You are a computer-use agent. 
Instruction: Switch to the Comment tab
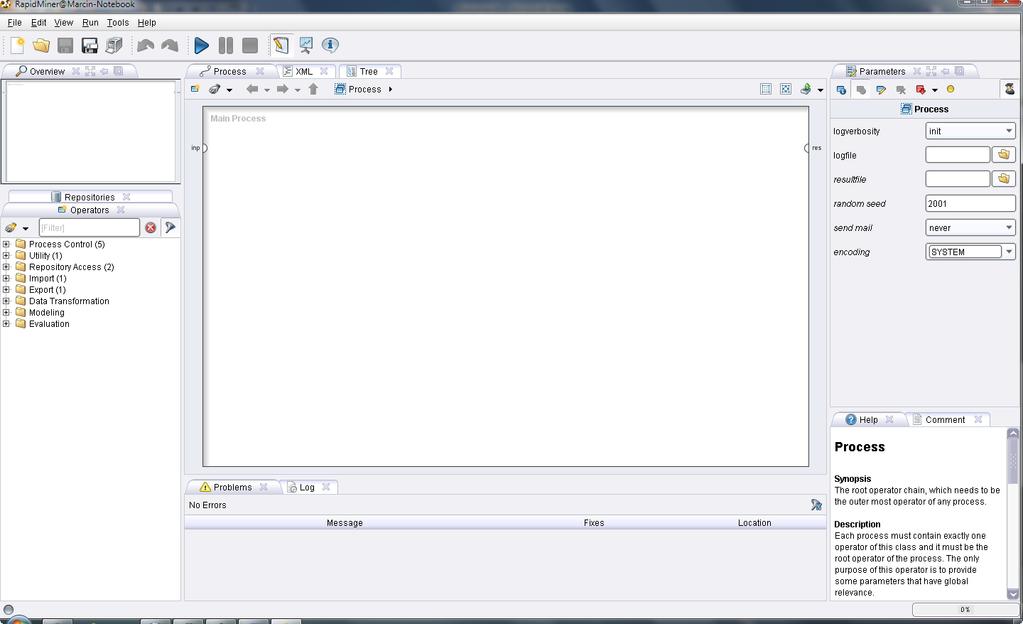click(x=945, y=420)
